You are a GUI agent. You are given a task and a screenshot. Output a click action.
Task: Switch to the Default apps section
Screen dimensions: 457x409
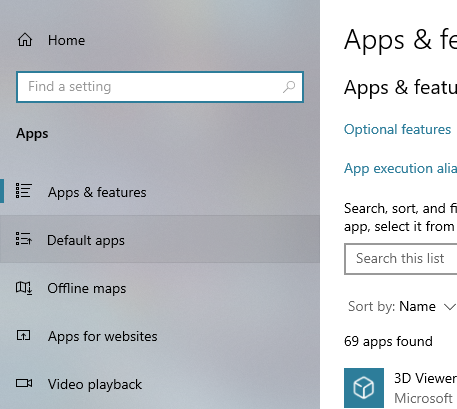tap(160, 239)
